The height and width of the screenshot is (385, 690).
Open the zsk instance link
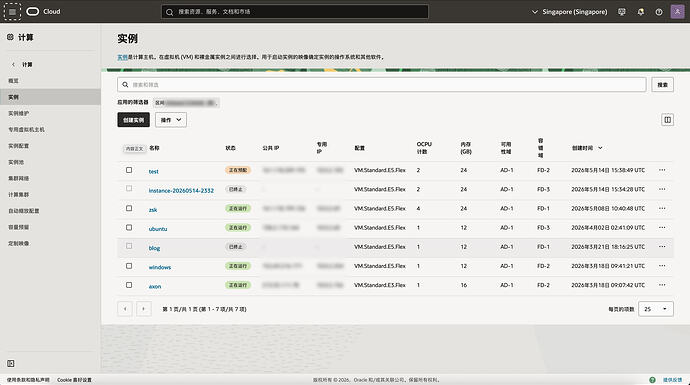pyautogui.click(x=153, y=210)
